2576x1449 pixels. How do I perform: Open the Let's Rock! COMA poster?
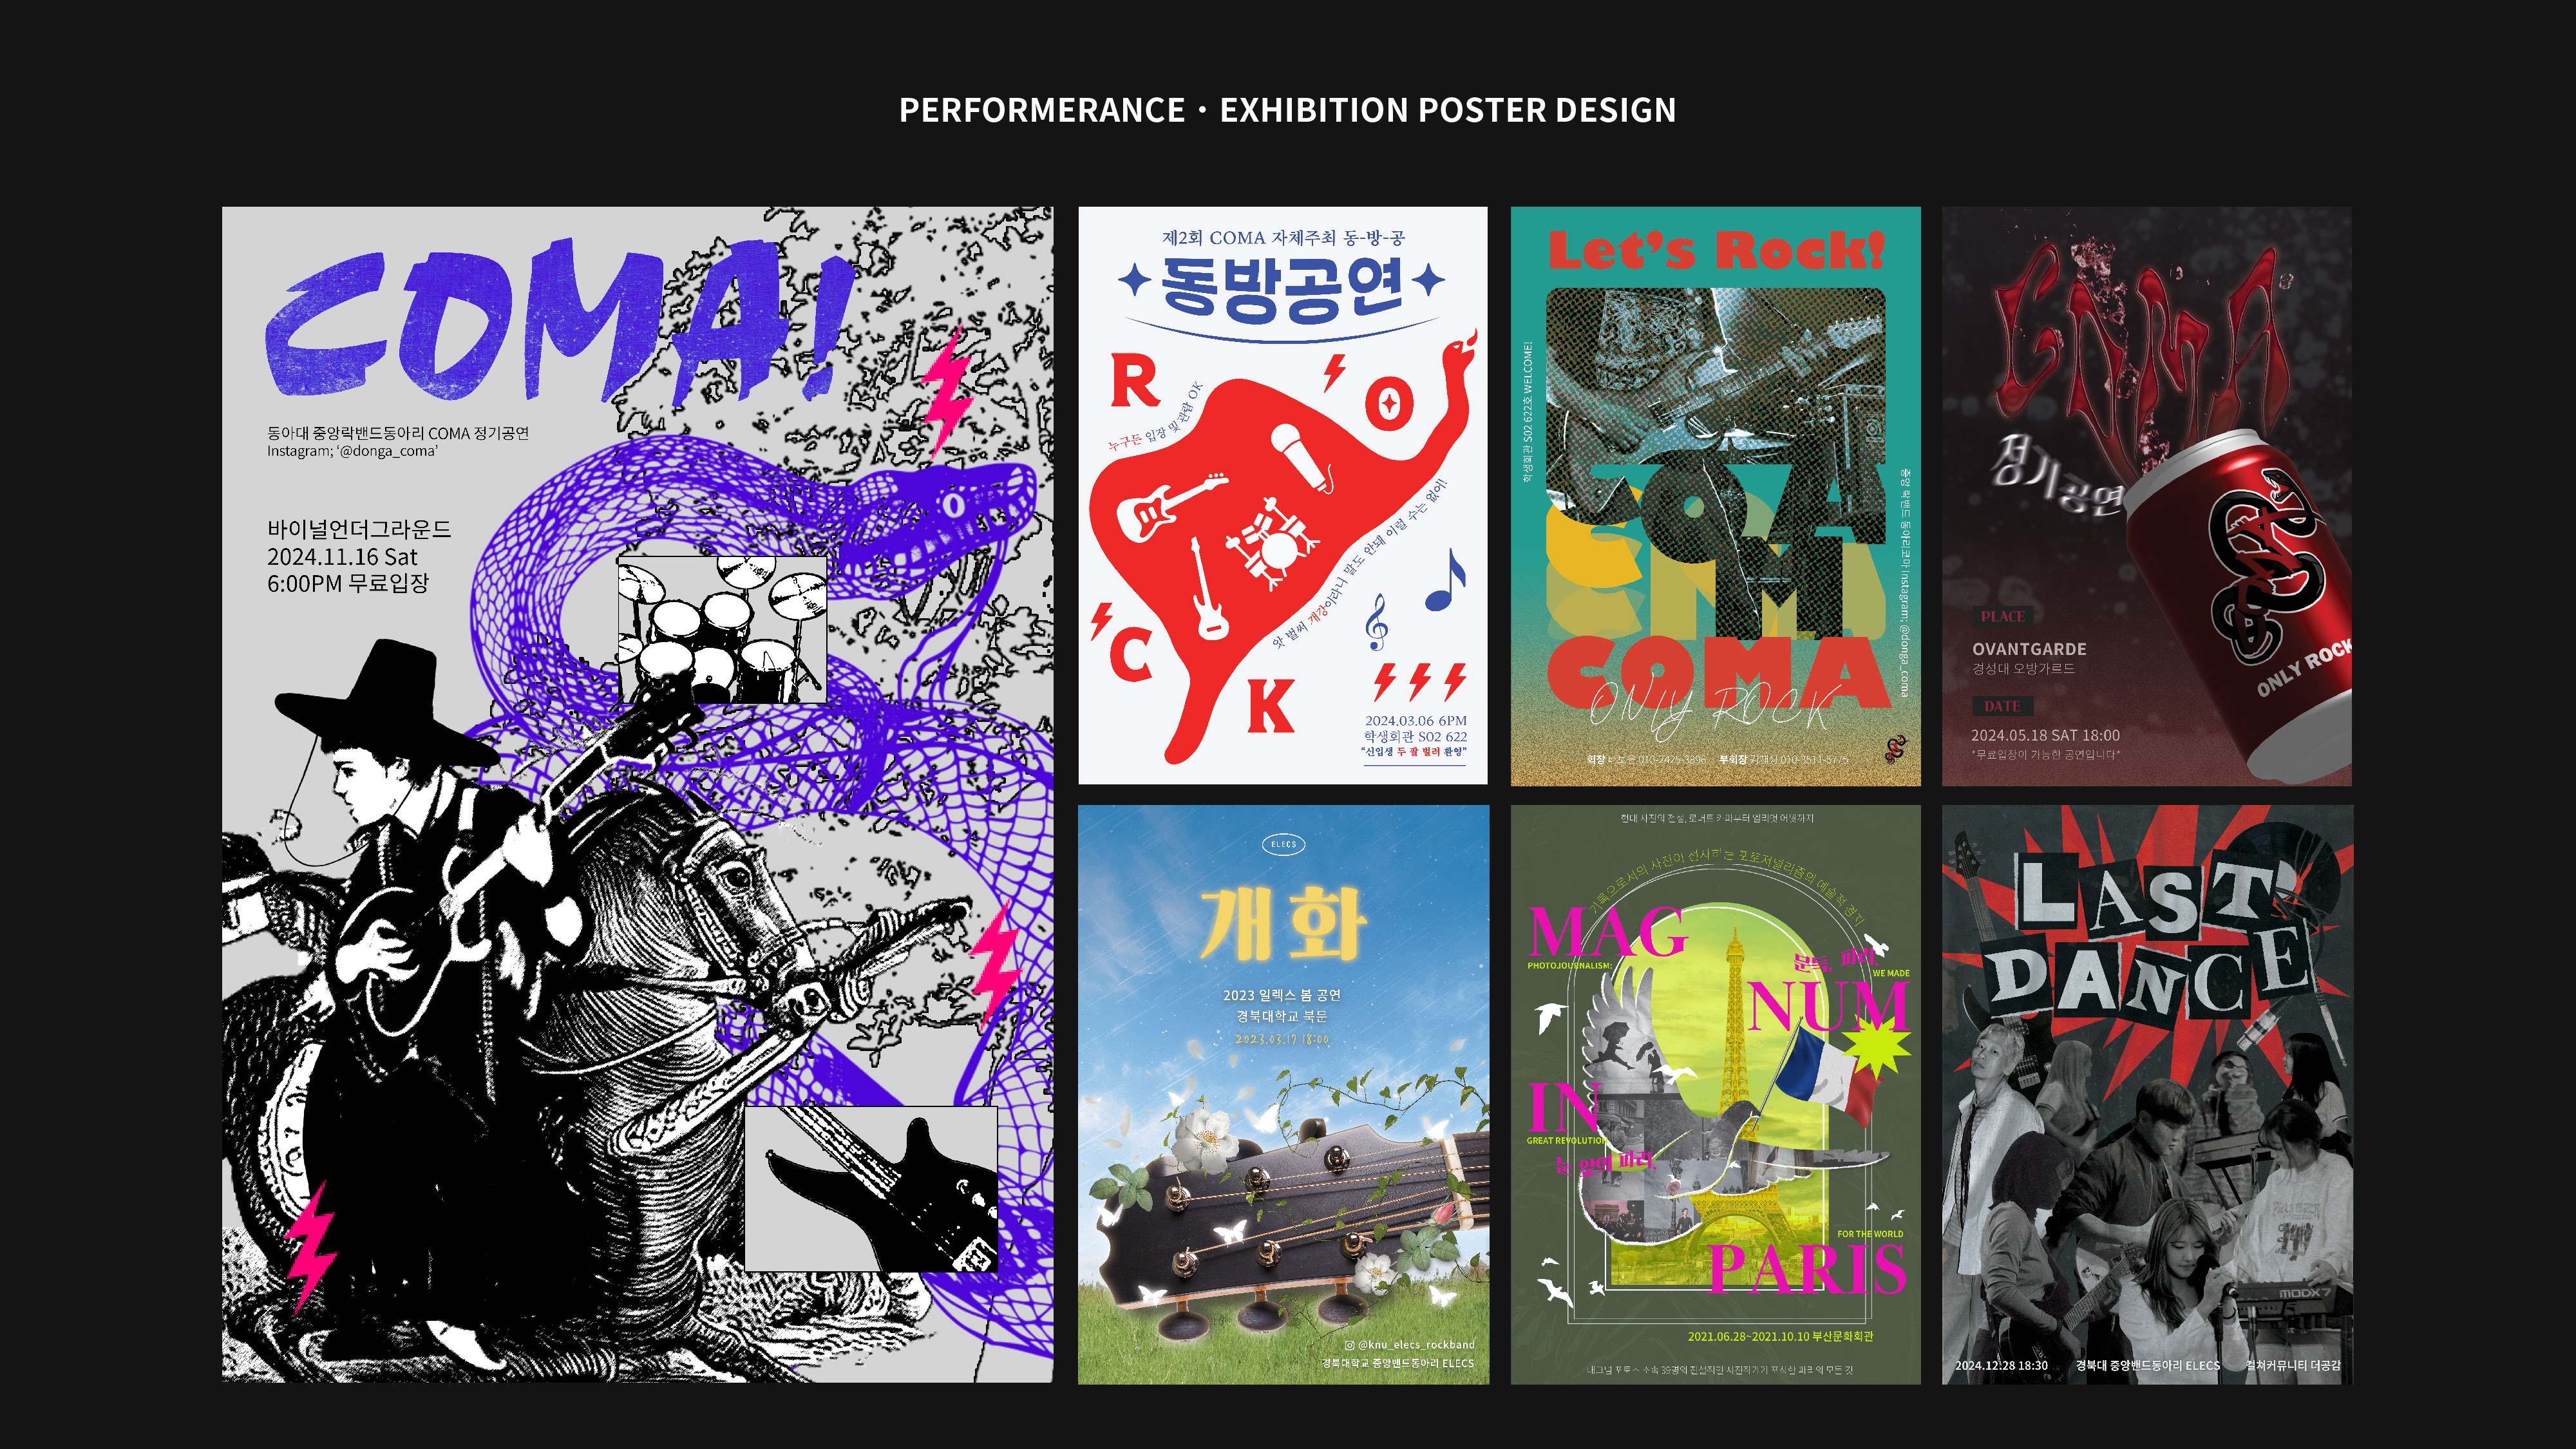1715,496
